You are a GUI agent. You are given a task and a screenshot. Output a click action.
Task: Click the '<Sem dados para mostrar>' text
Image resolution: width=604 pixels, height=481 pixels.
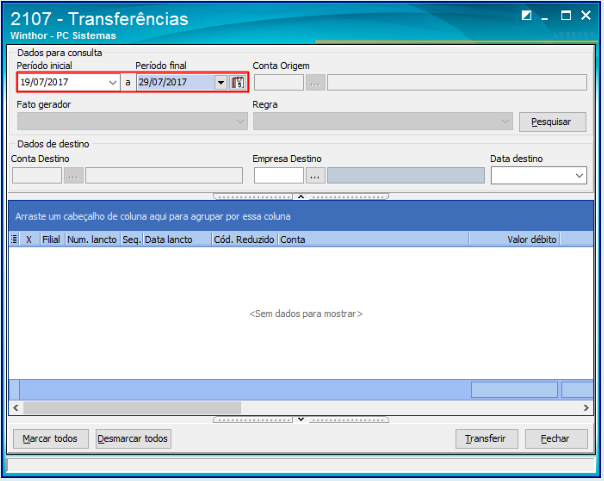pyautogui.click(x=306, y=314)
